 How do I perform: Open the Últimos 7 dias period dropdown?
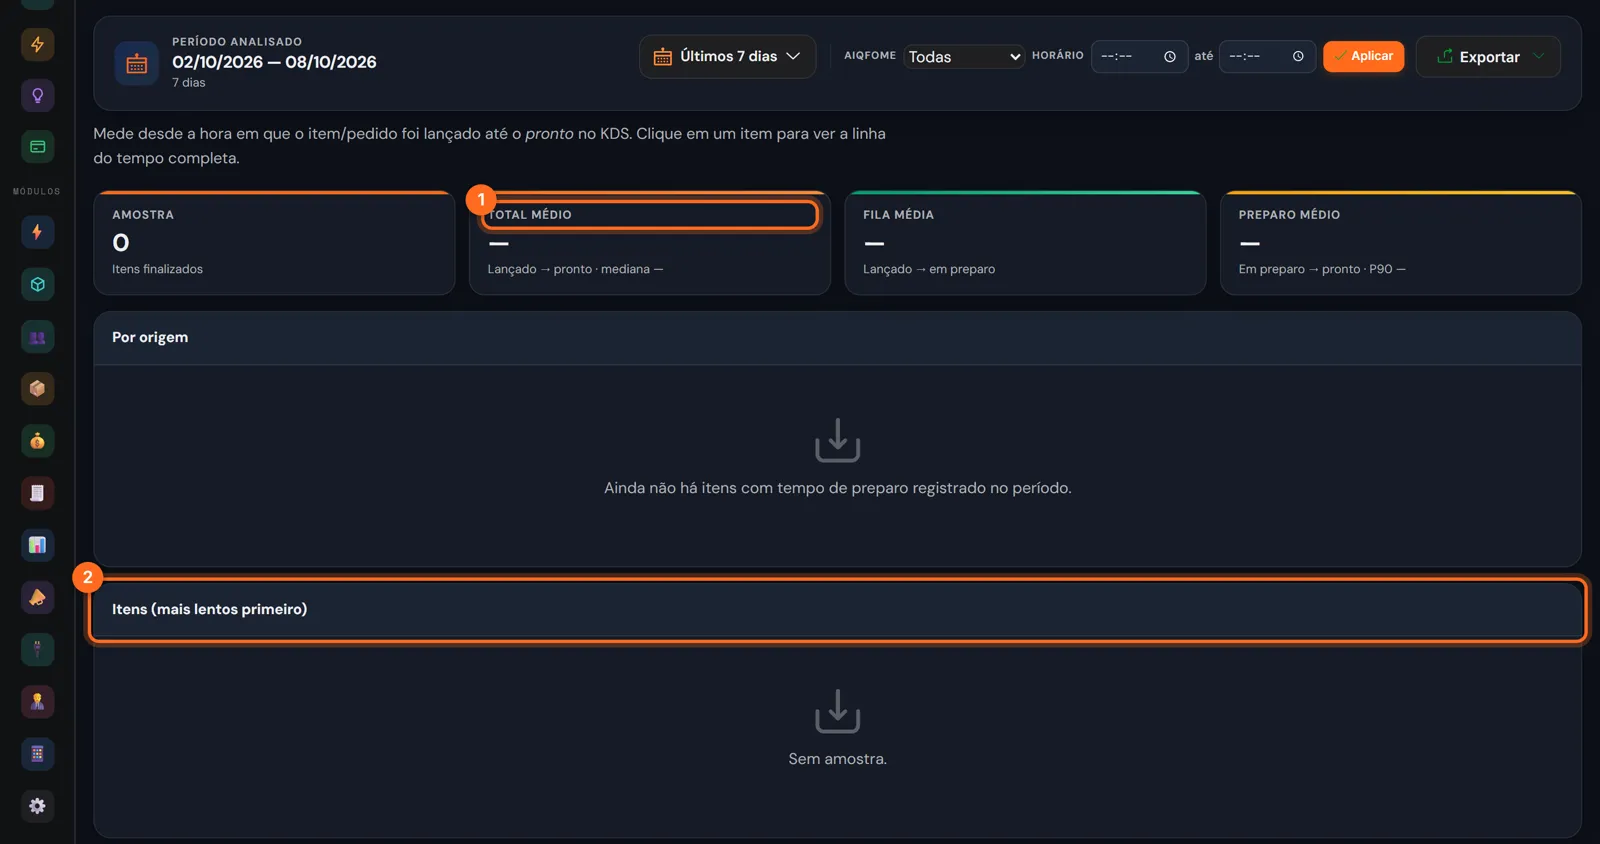point(728,57)
